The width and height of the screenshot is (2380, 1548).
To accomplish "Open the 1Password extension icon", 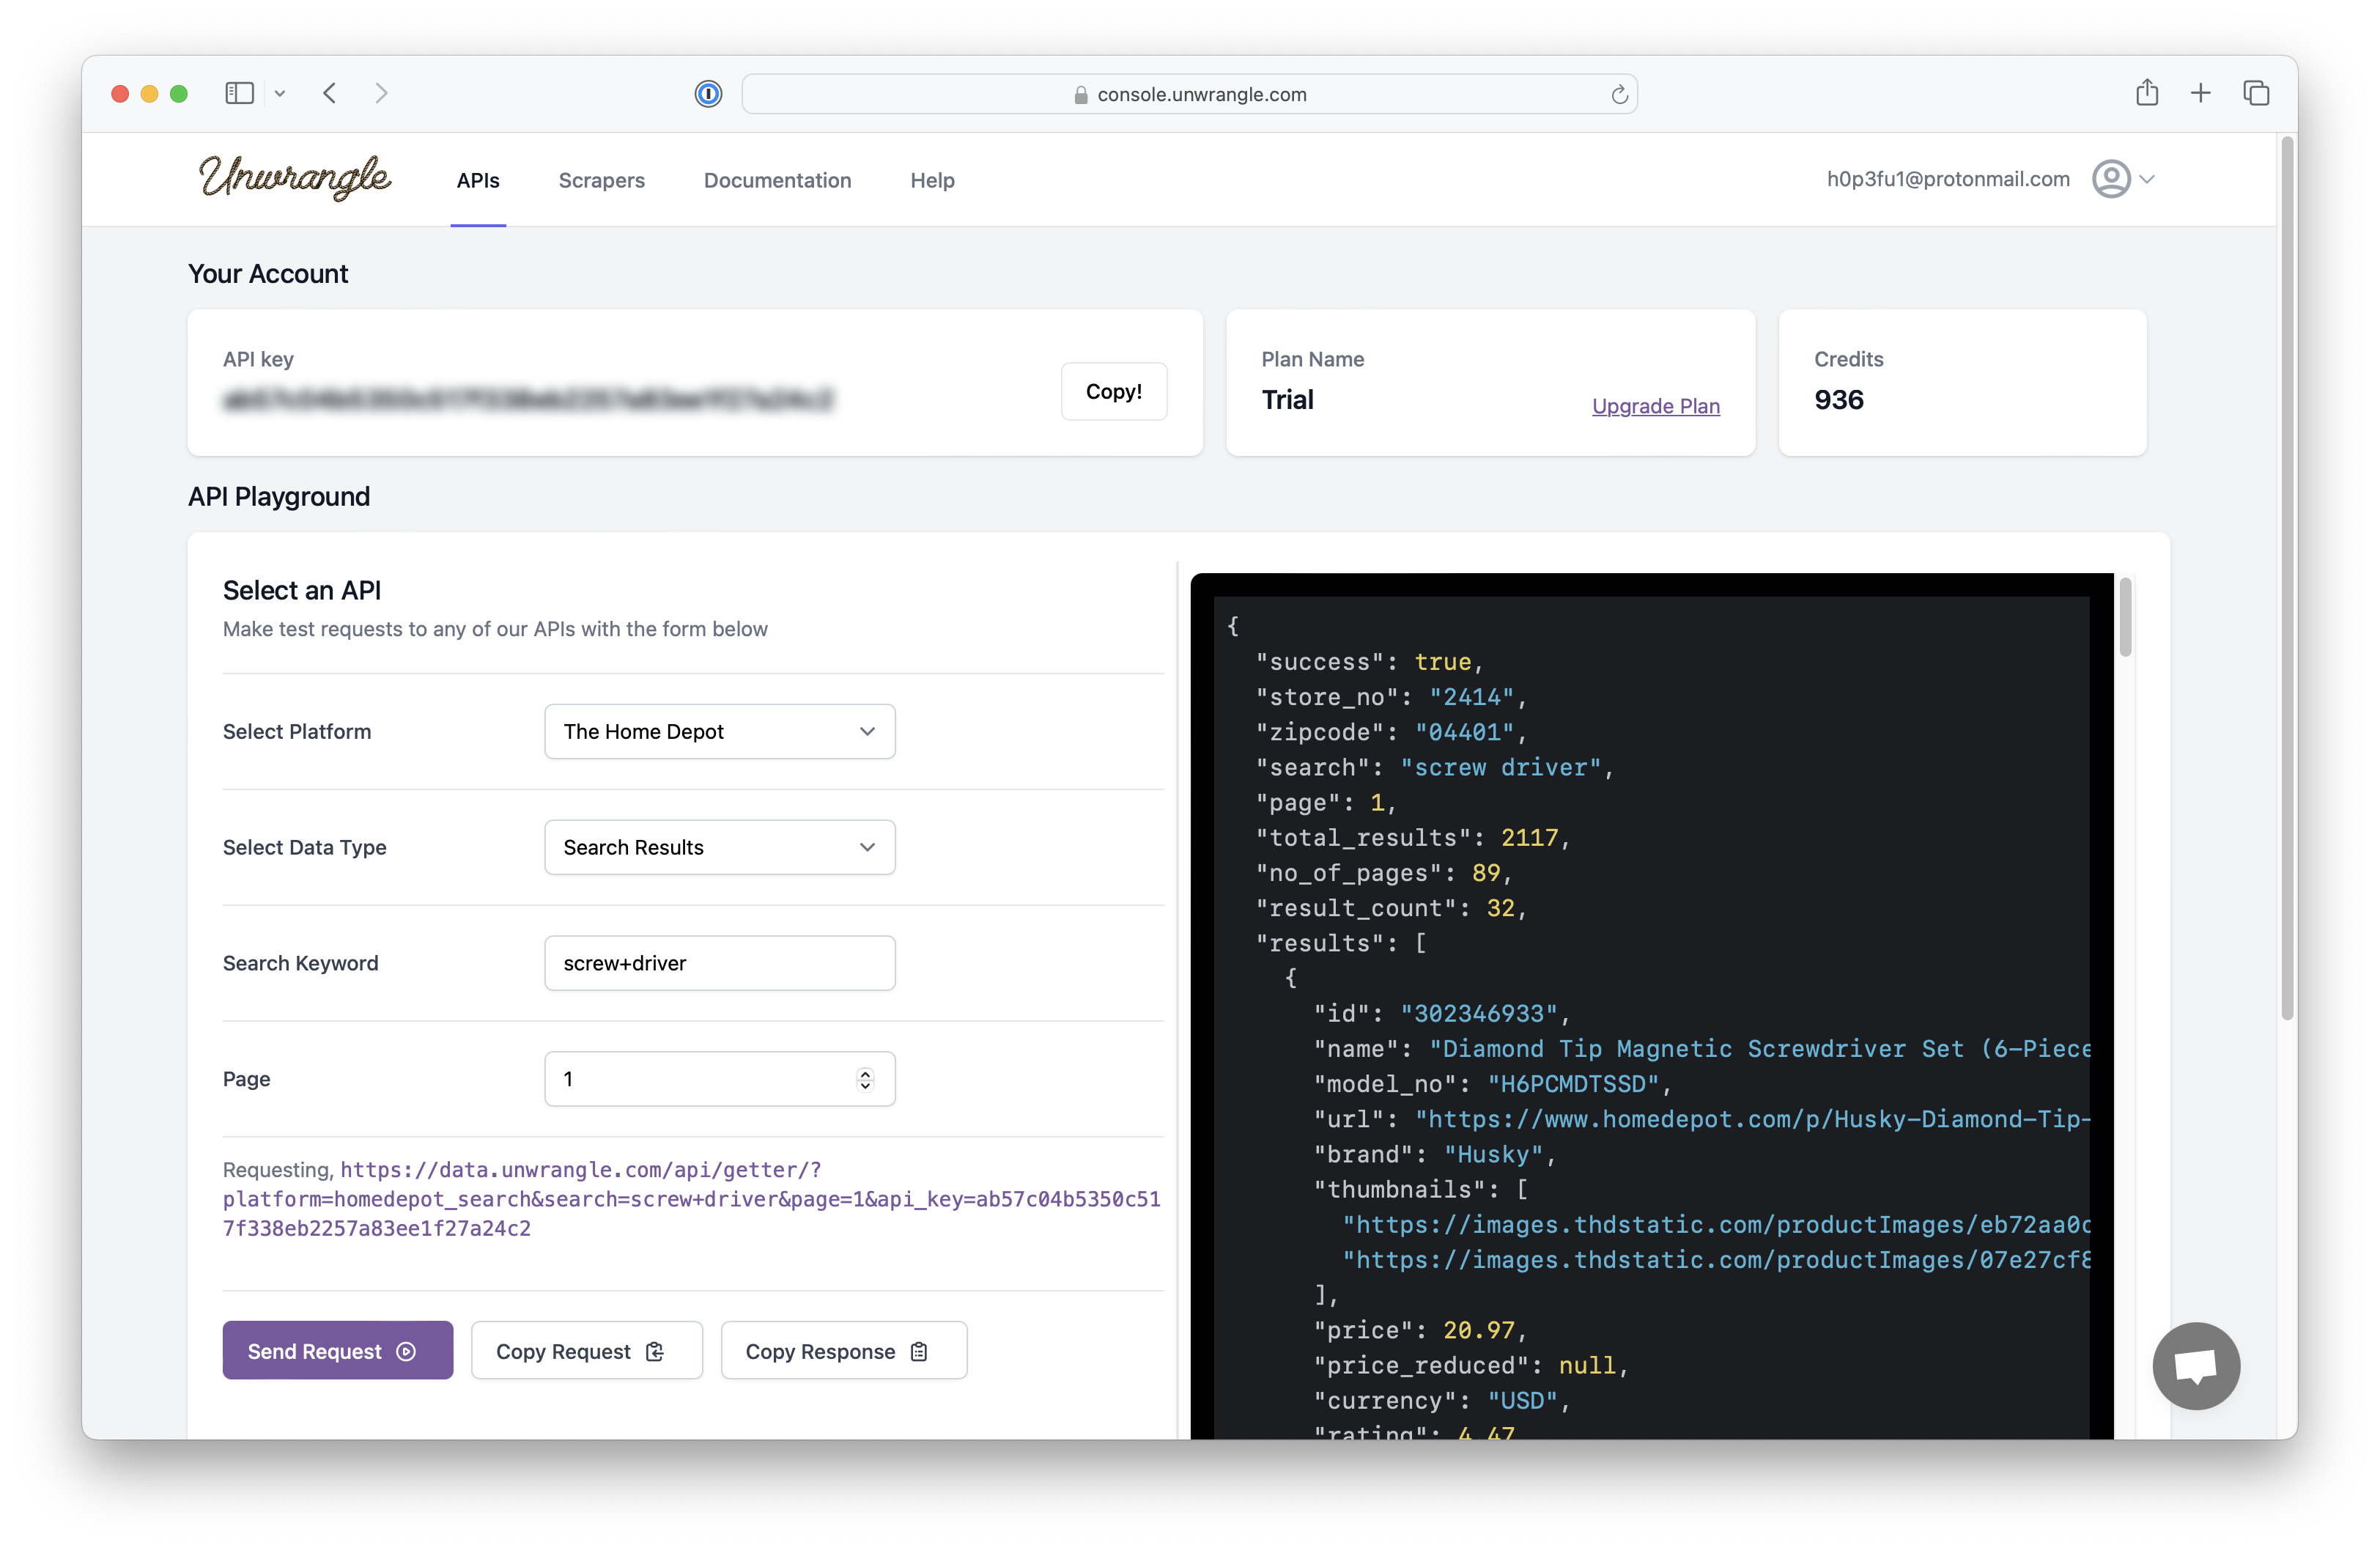I will click(708, 94).
